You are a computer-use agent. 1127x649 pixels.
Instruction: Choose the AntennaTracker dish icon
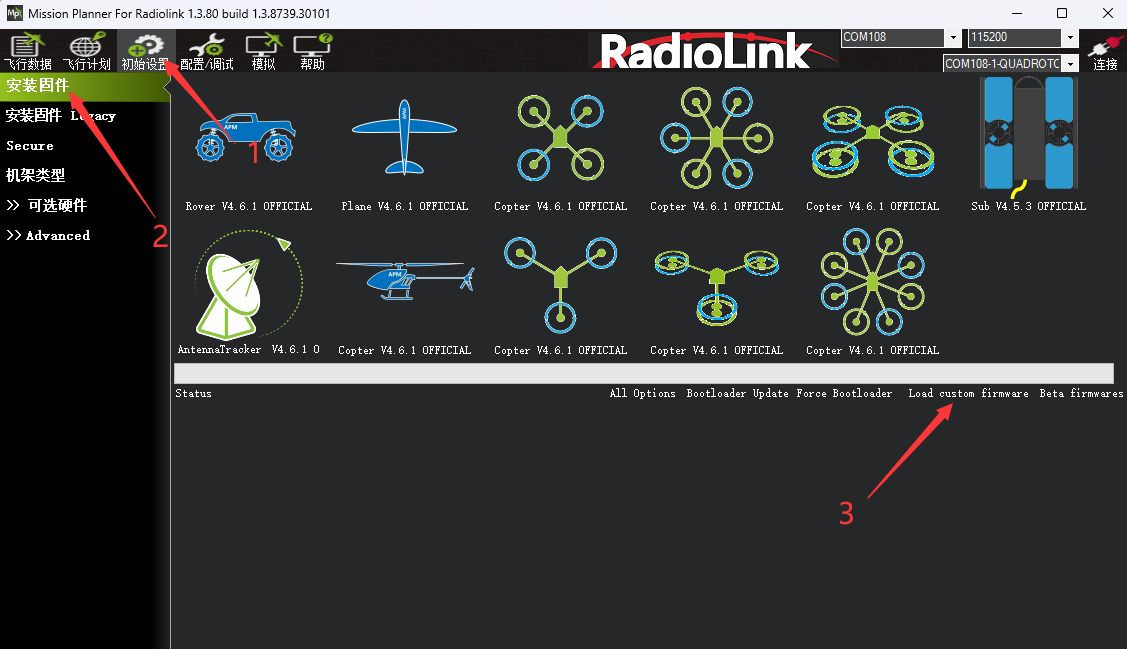coord(248,285)
